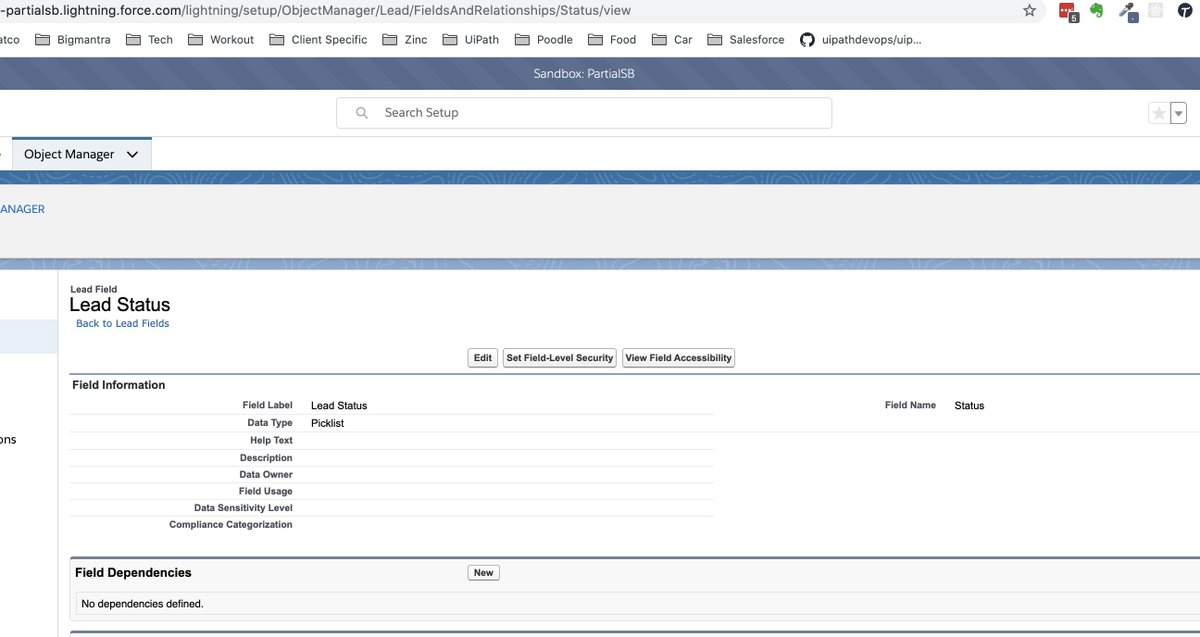Open the Zinc bookmarks folder
This screenshot has height=637, width=1200.
point(404,40)
